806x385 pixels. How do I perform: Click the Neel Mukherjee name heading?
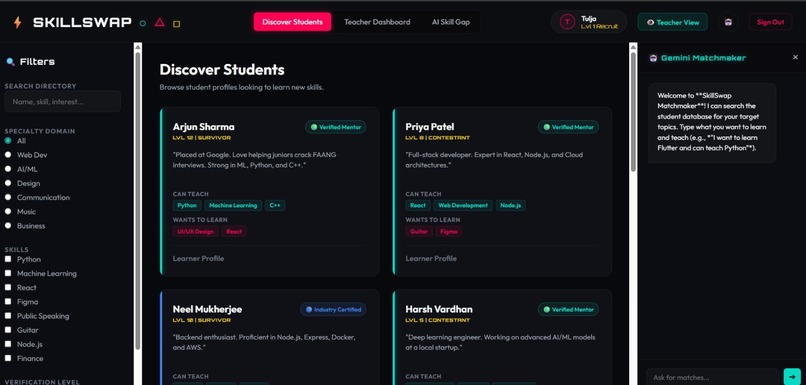[207, 309]
